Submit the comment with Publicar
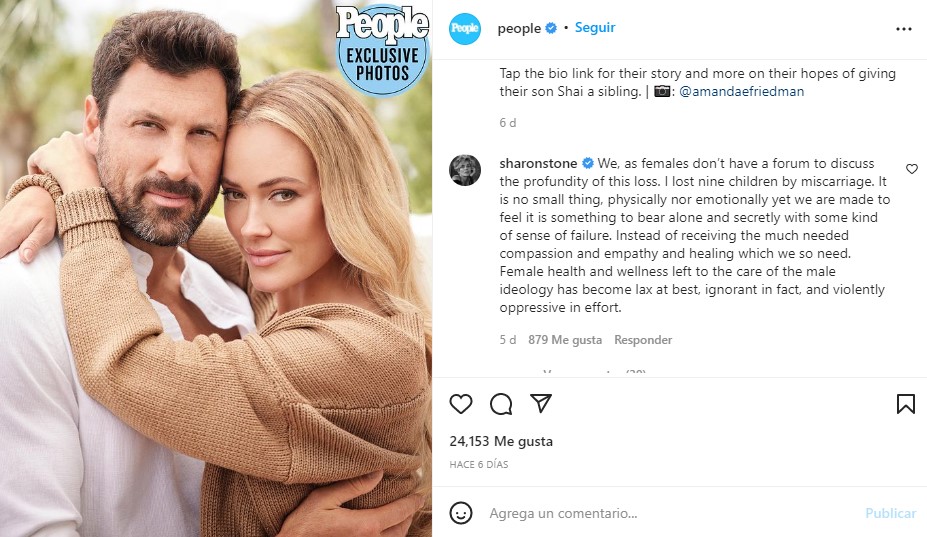Screen dimensions: 927x537 pyautogui.click(x=890, y=513)
